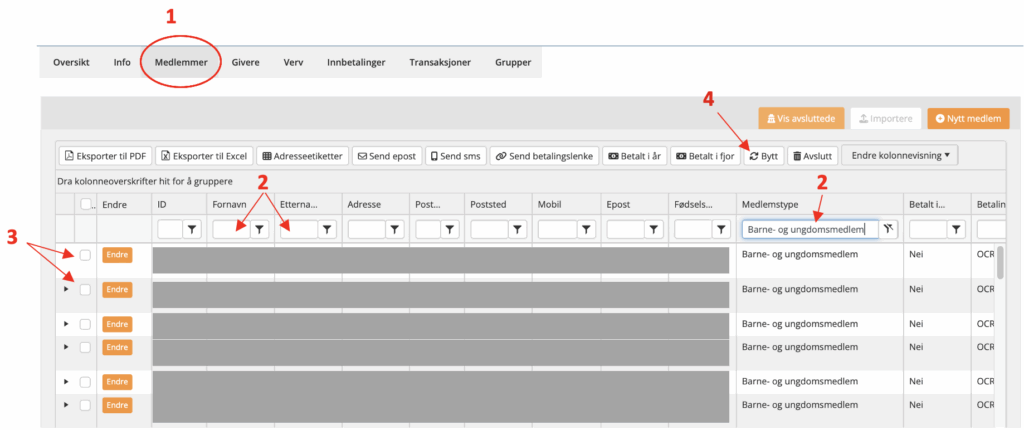Click the Medlemstype filter text field
The width and height of the screenshot is (1024, 430).
point(810,230)
